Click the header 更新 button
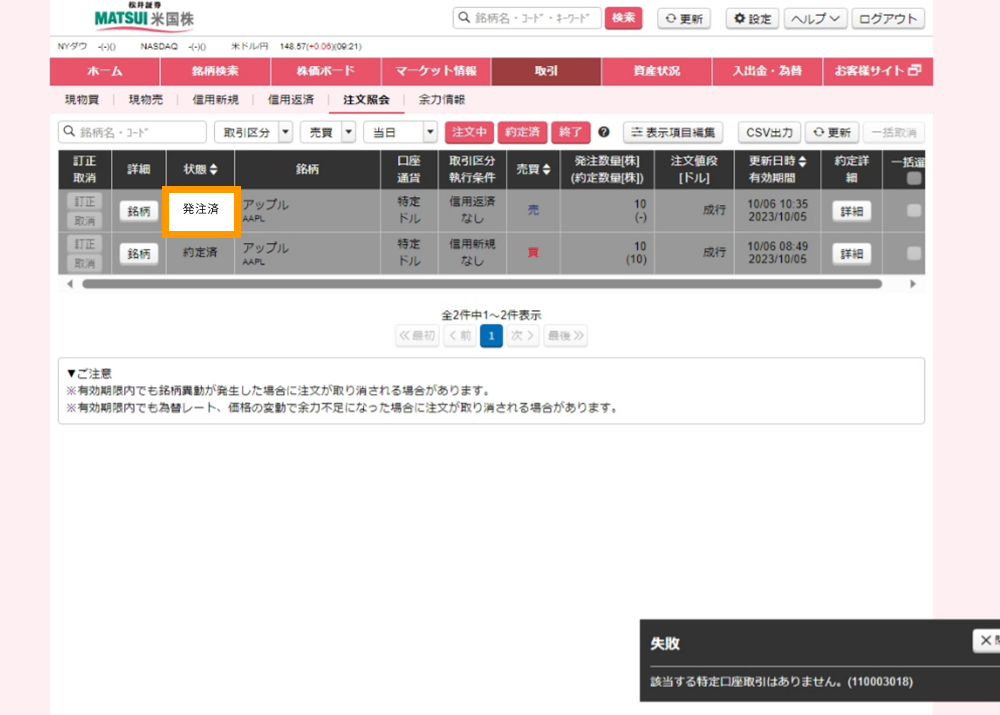Viewport: 1000px width, 715px height. pos(684,18)
